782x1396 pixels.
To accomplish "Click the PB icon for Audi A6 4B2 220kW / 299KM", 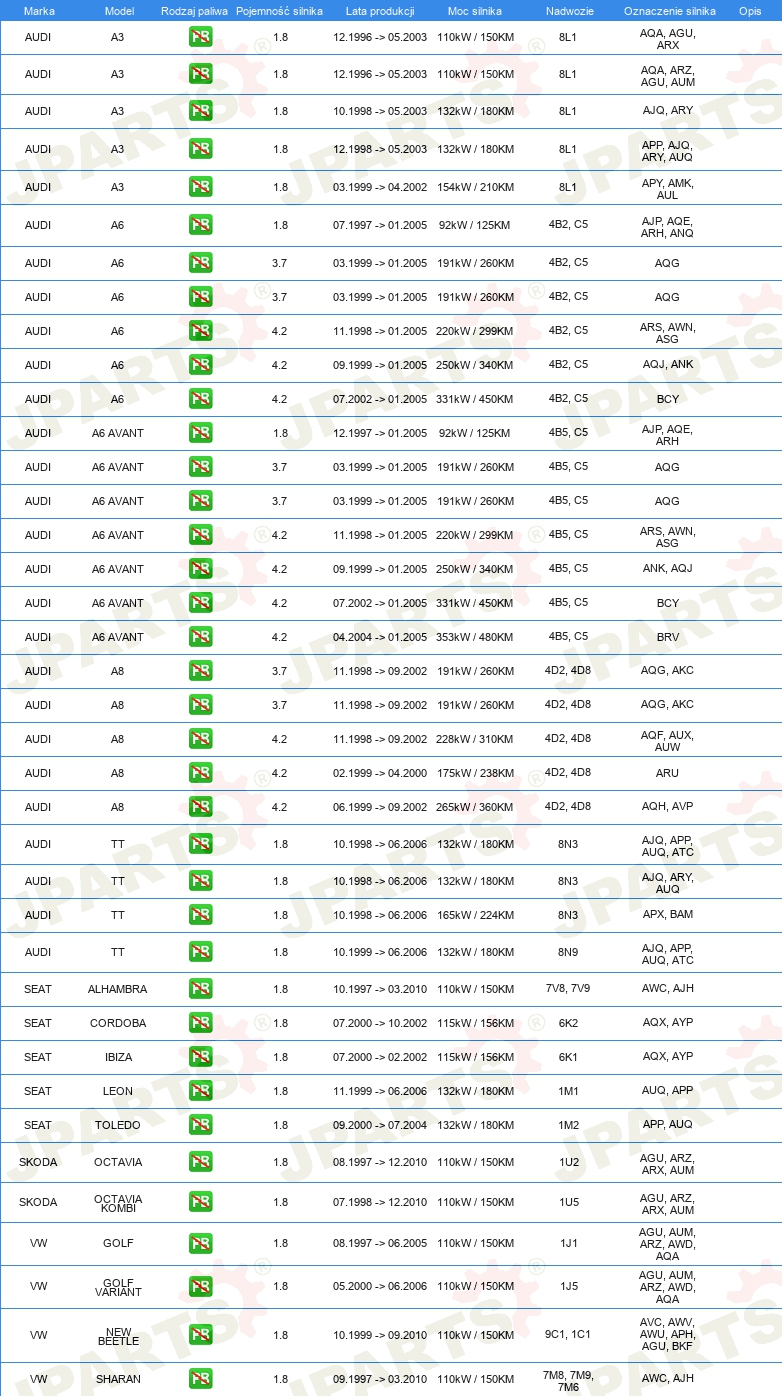I will tap(200, 331).
